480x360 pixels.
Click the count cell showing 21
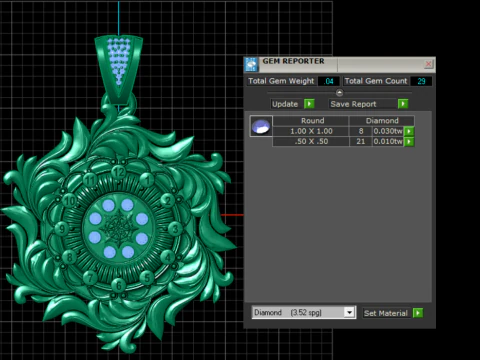361,142
